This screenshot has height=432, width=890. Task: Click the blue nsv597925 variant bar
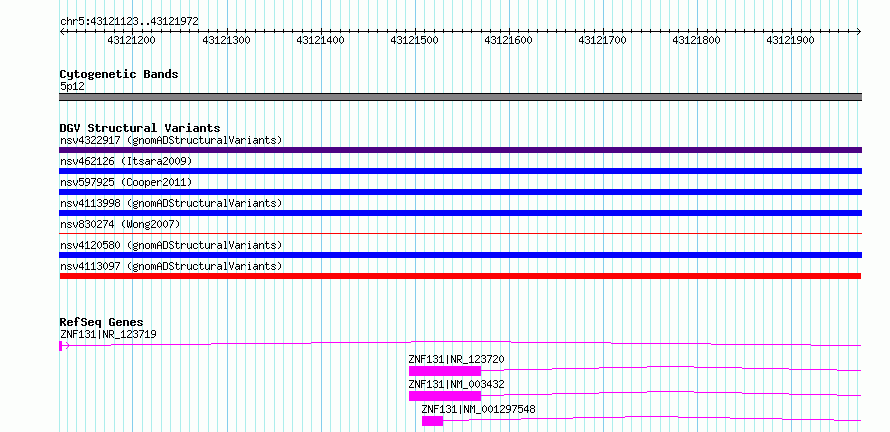pos(460,192)
